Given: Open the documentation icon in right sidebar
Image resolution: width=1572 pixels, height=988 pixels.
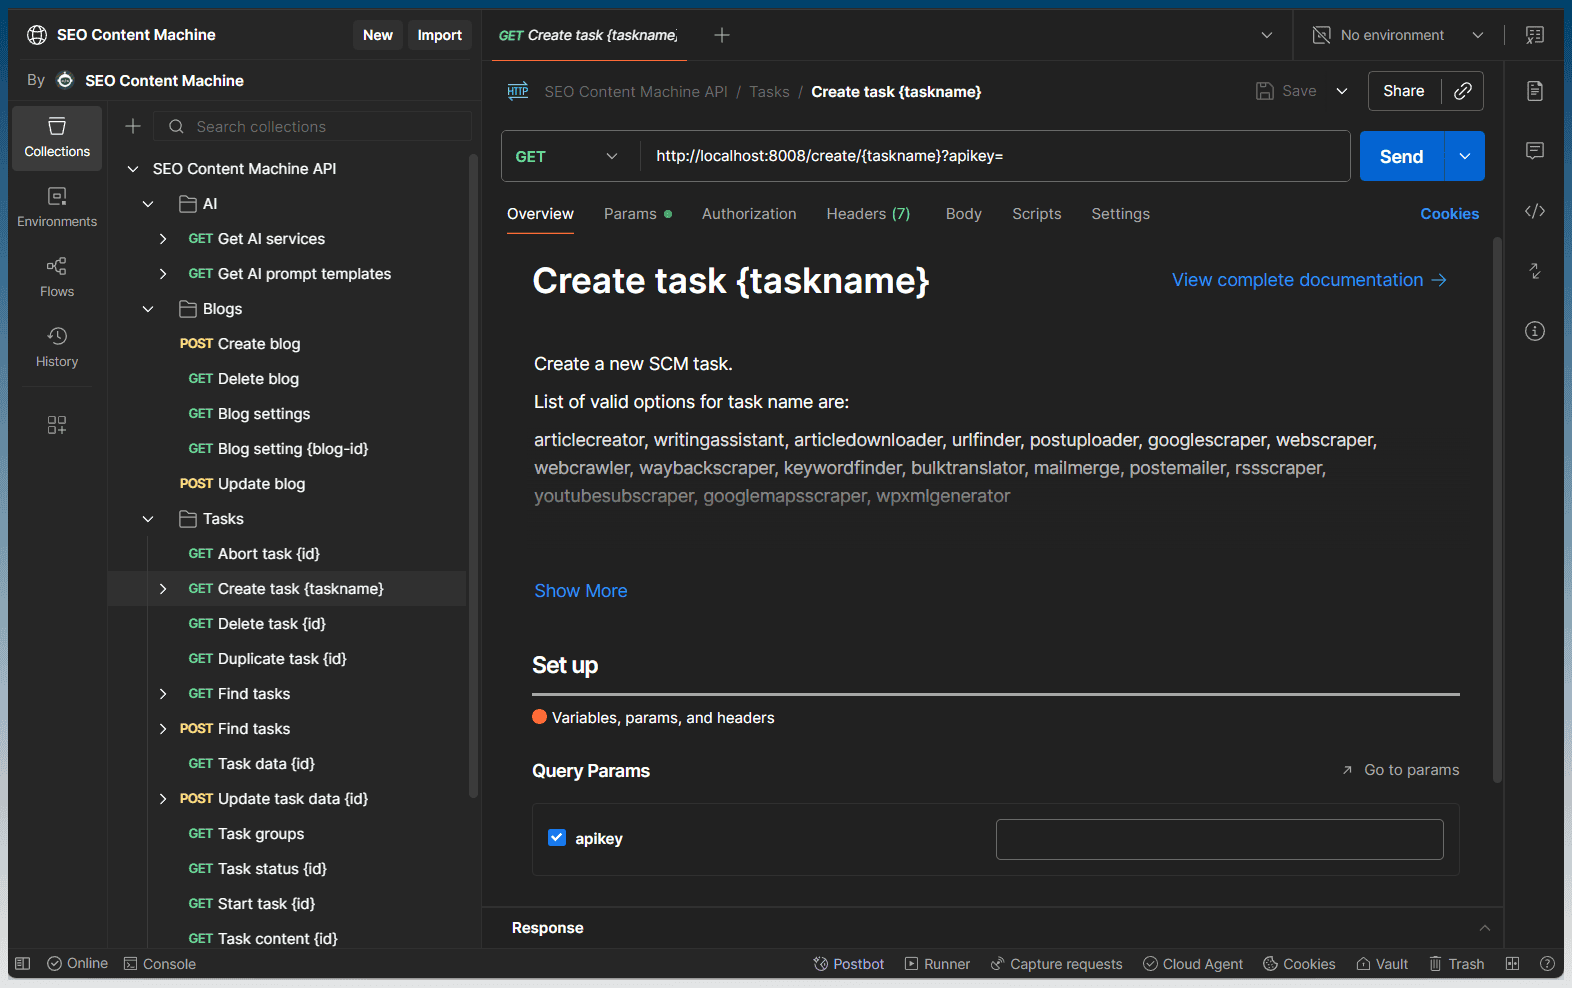Looking at the screenshot, I should click(1535, 91).
